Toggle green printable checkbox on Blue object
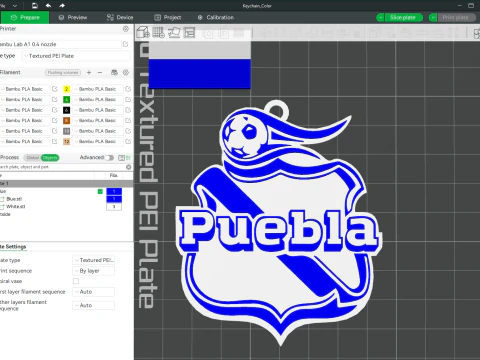This screenshot has height=360, width=480. click(100, 191)
